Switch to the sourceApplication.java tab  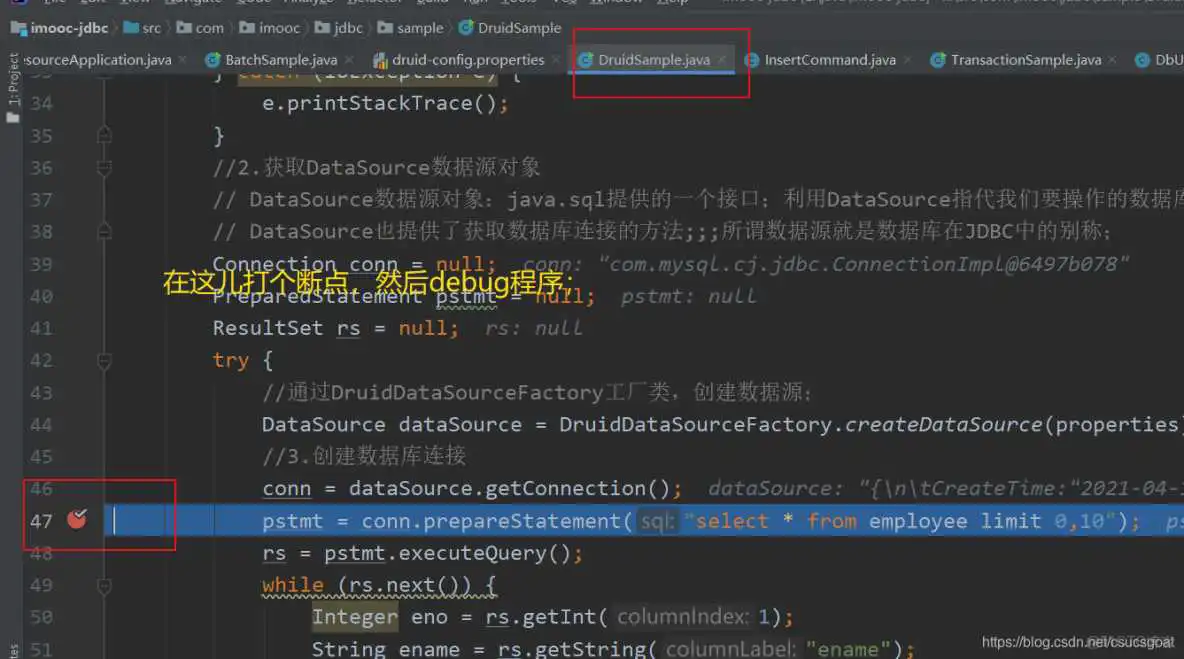98,60
